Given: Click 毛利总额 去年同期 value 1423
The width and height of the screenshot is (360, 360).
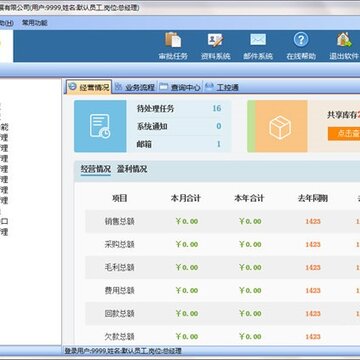Looking at the screenshot, I should point(313,267).
